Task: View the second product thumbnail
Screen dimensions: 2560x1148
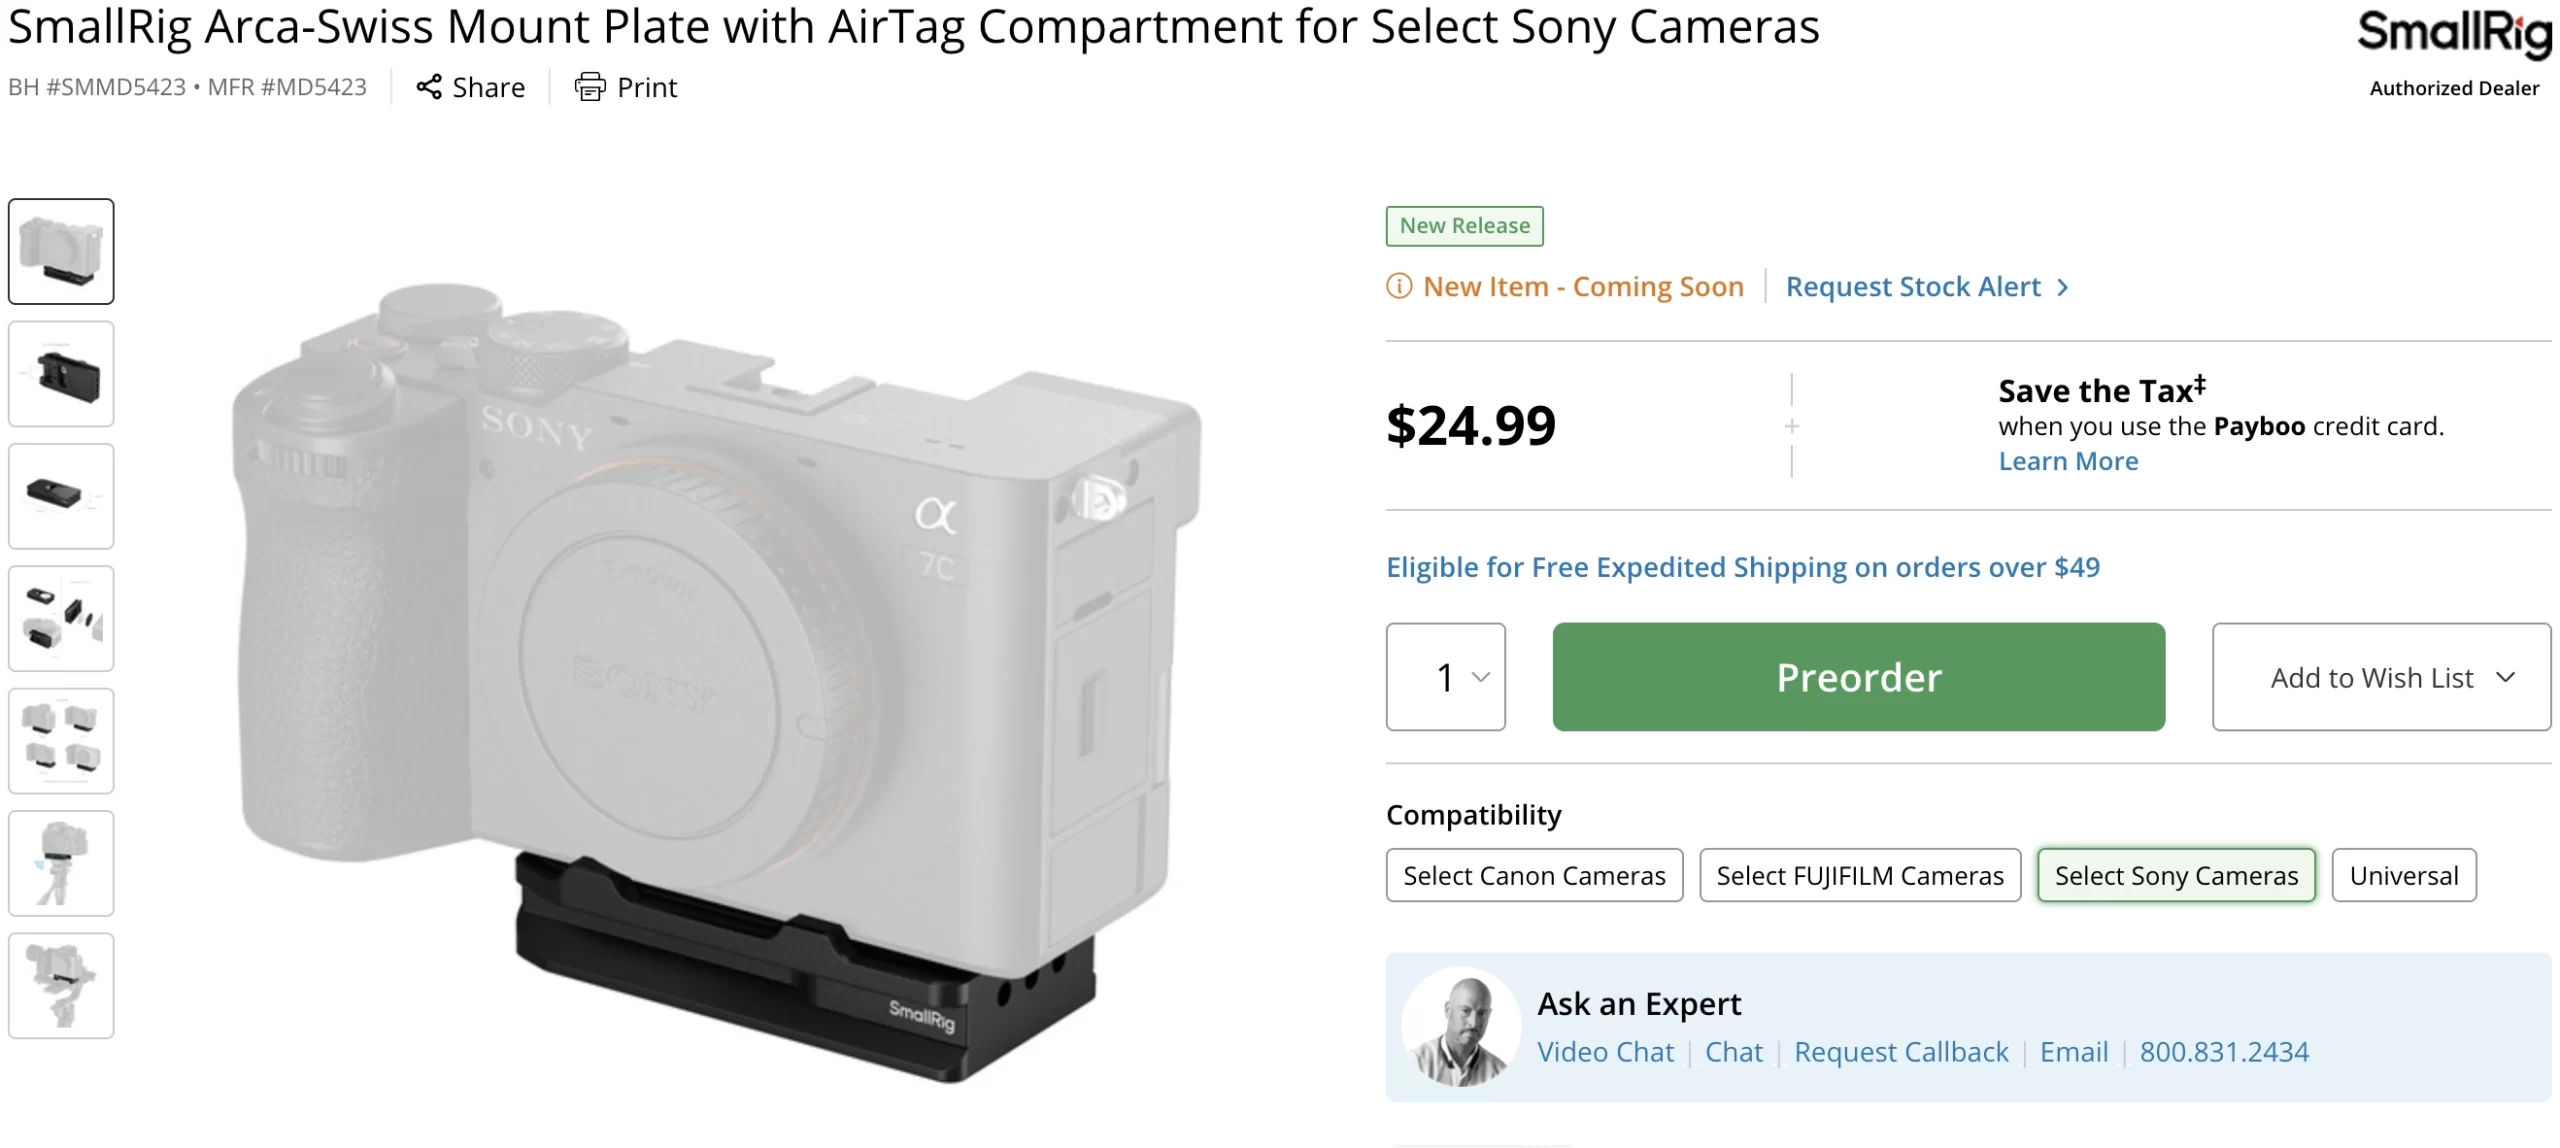Action: (x=61, y=374)
